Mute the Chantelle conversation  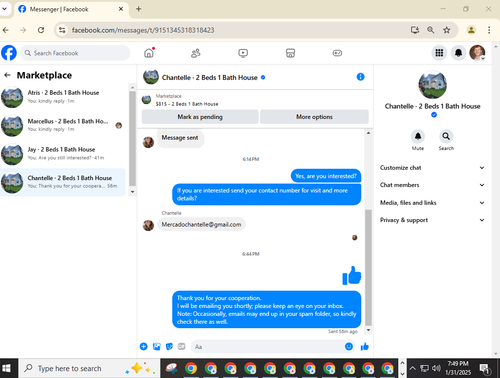tap(418, 136)
